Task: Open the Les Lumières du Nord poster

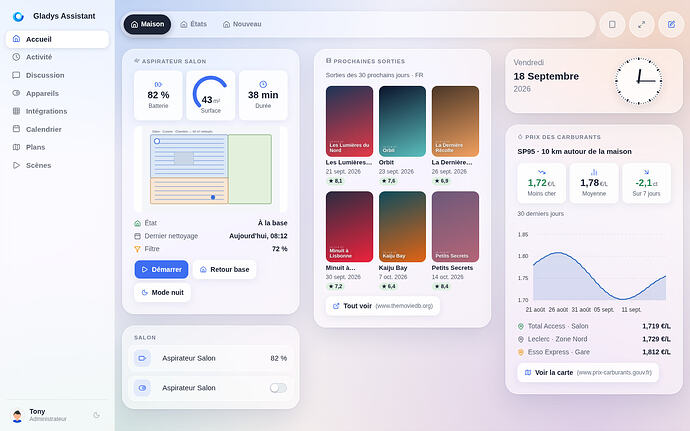Action: tap(349, 121)
